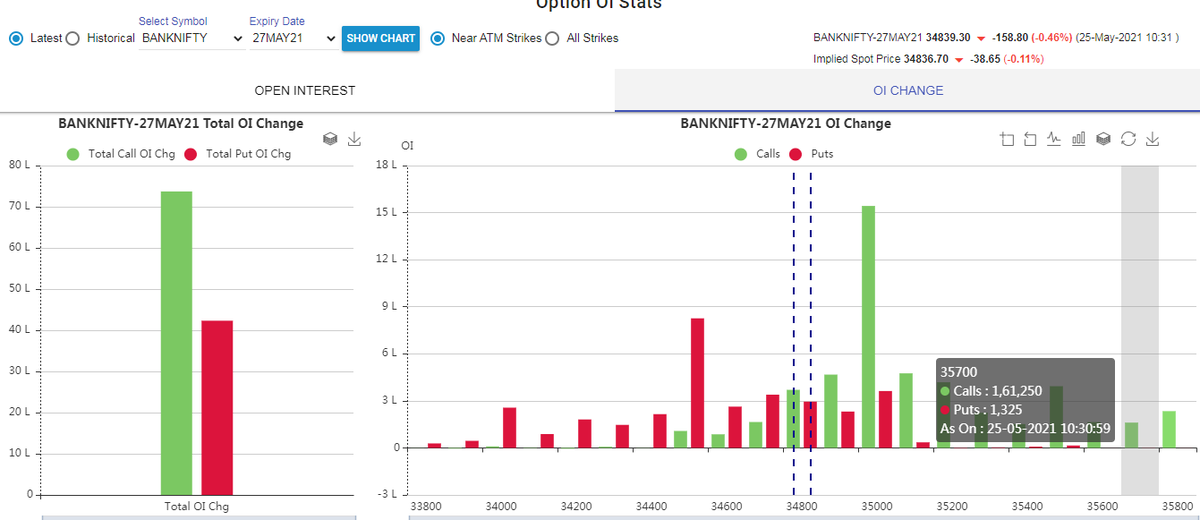The width and height of the screenshot is (1200, 520).
Task: Download OI Change chart as image
Action: (1152, 140)
